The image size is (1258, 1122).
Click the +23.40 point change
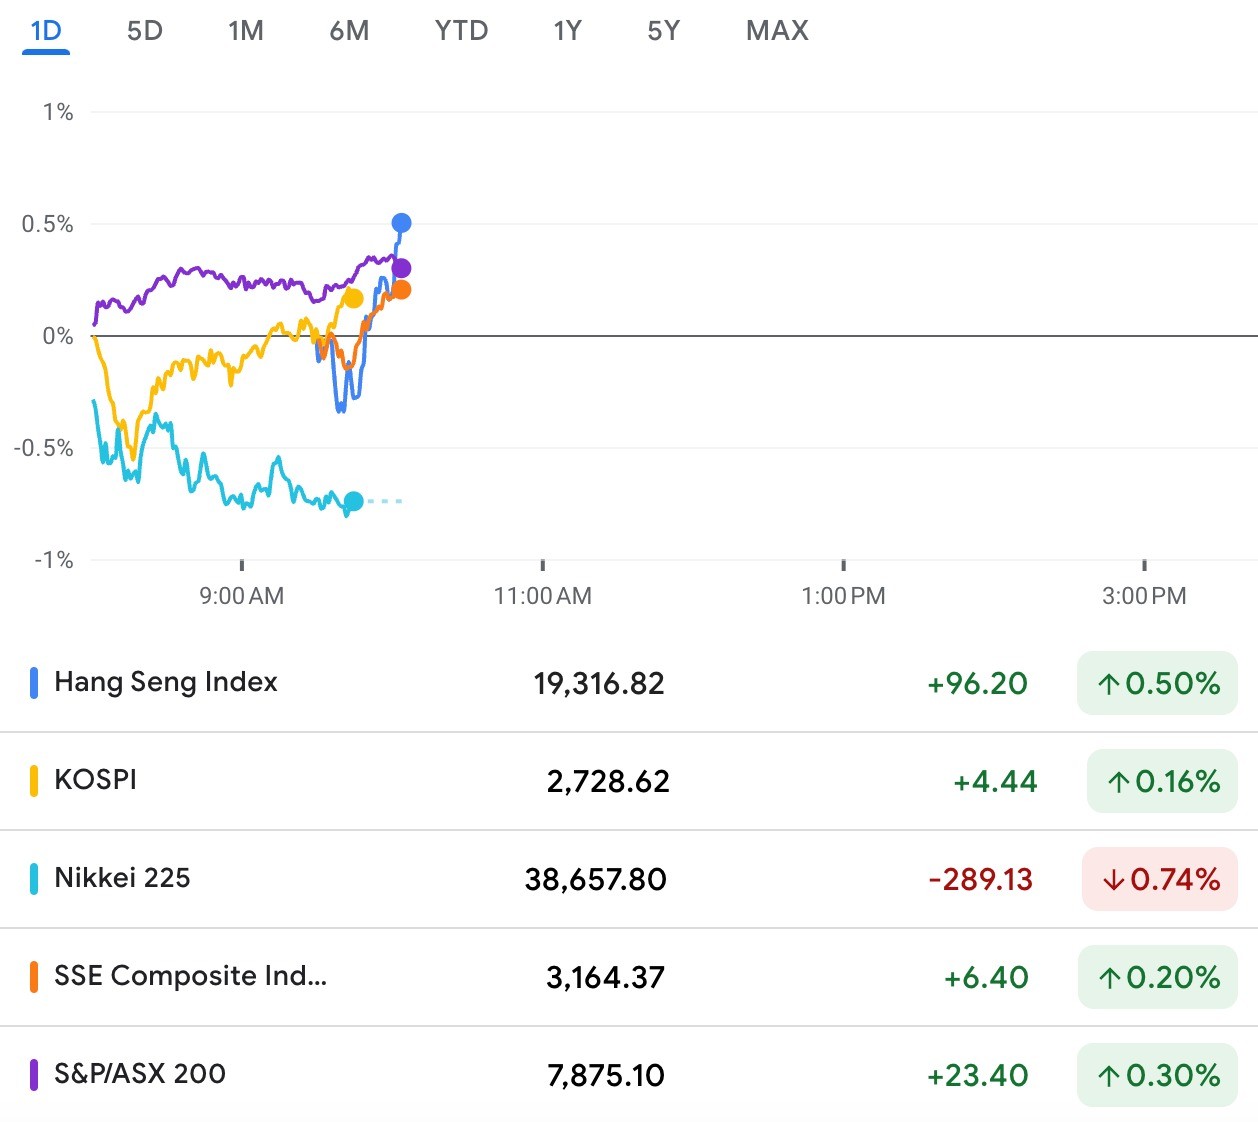[977, 1076]
